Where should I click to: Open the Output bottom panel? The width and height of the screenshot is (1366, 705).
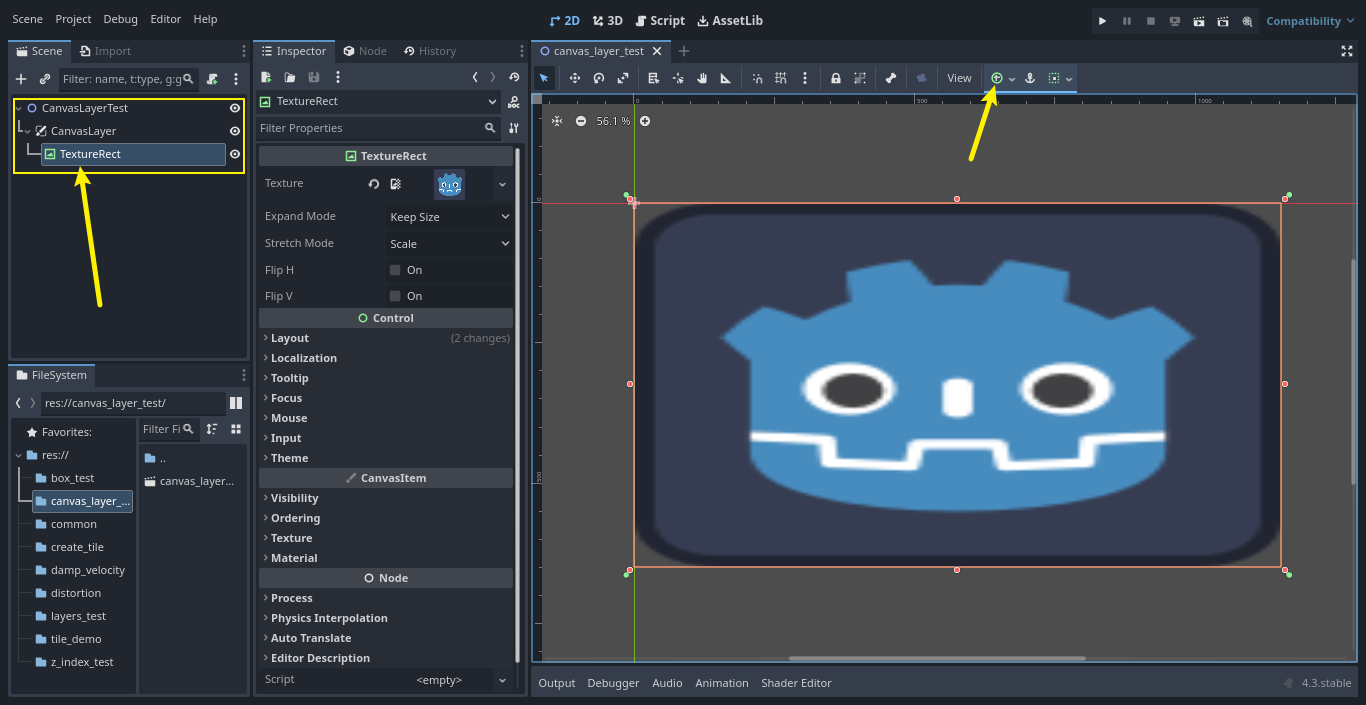[x=557, y=683]
